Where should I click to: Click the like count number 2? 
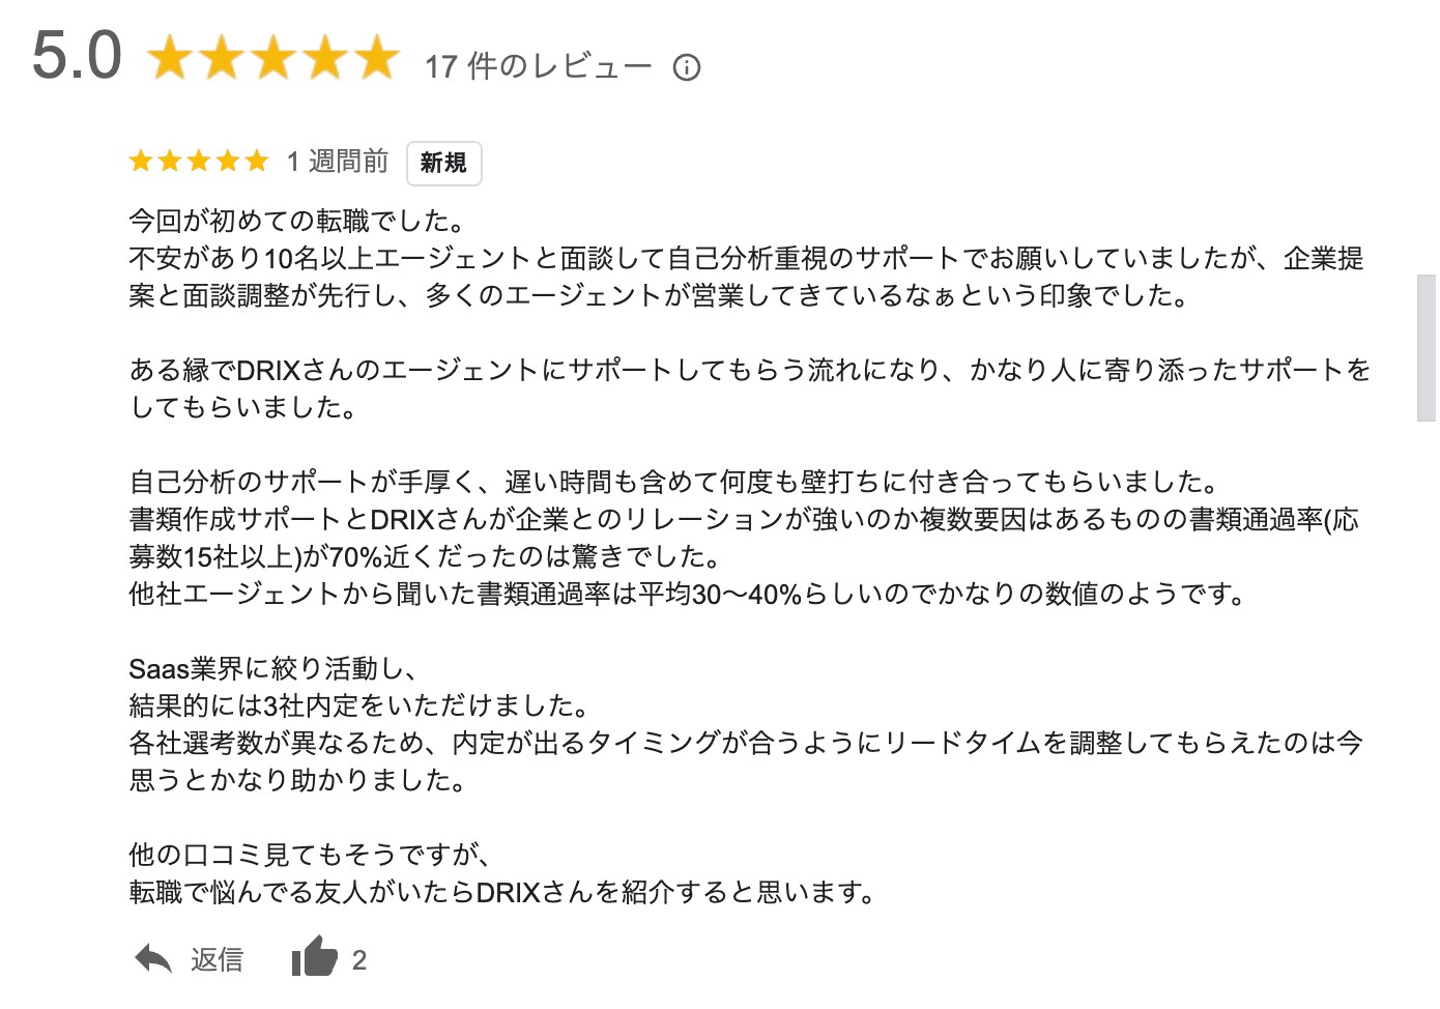(x=359, y=961)
